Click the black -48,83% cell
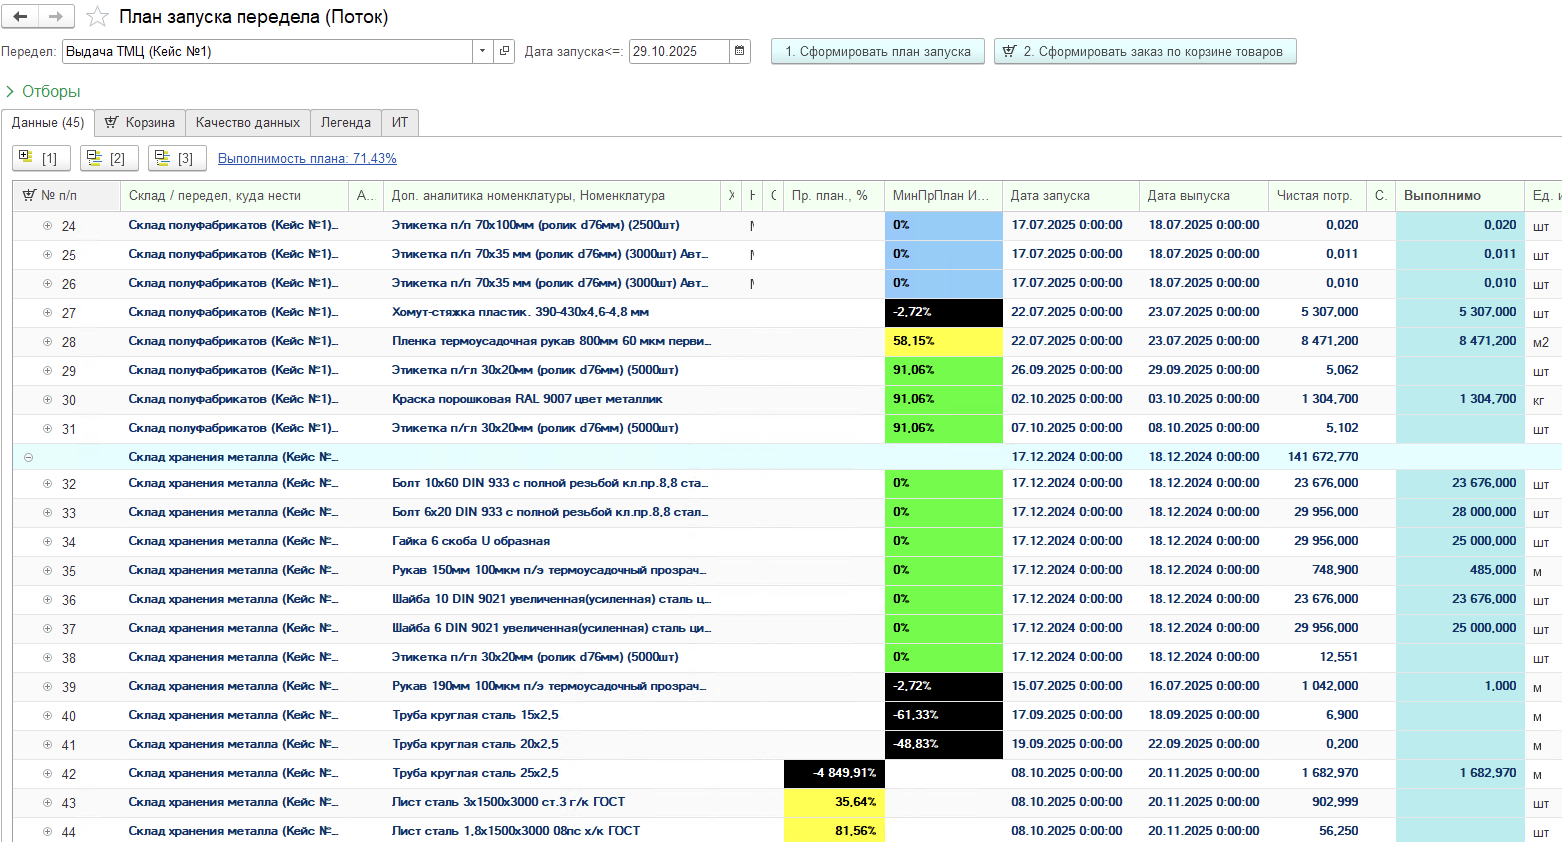 coord(943,745)
